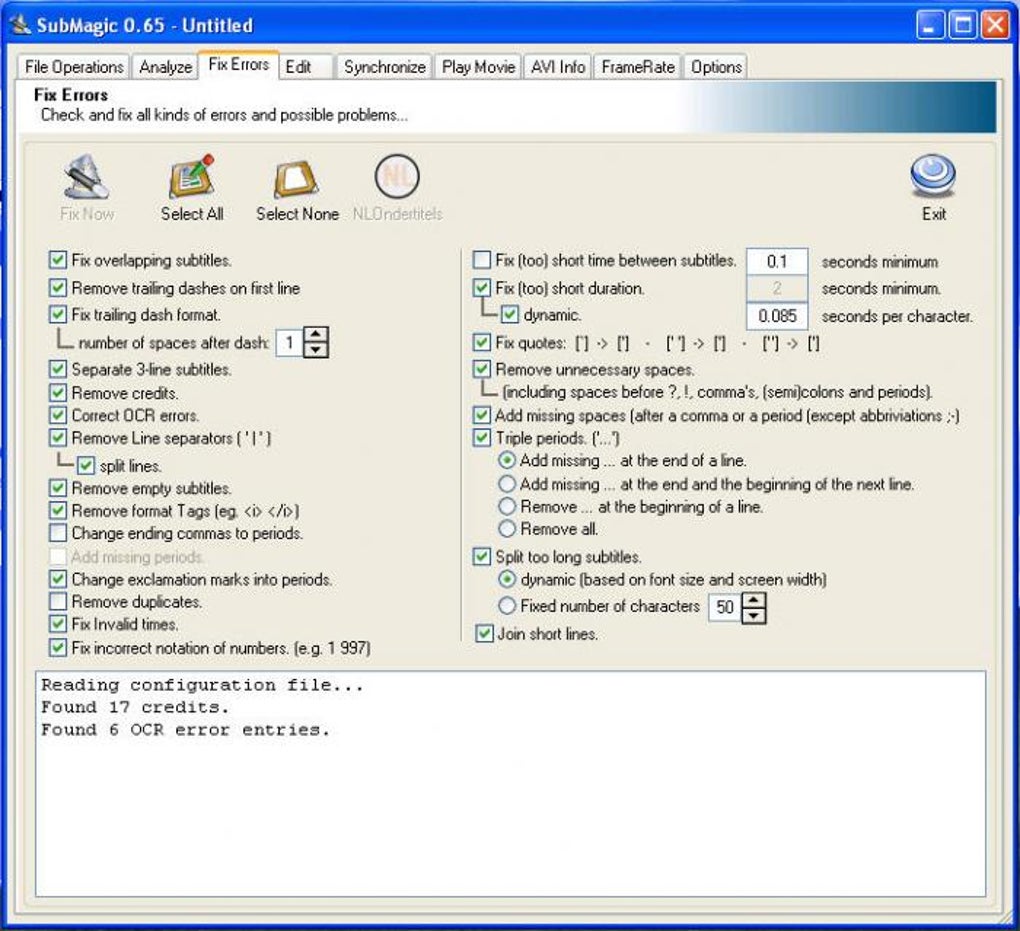Minimize the SubMagic window
Image resolution: width=1020 pixels, height=931 pixels.
tap(930, 25)
